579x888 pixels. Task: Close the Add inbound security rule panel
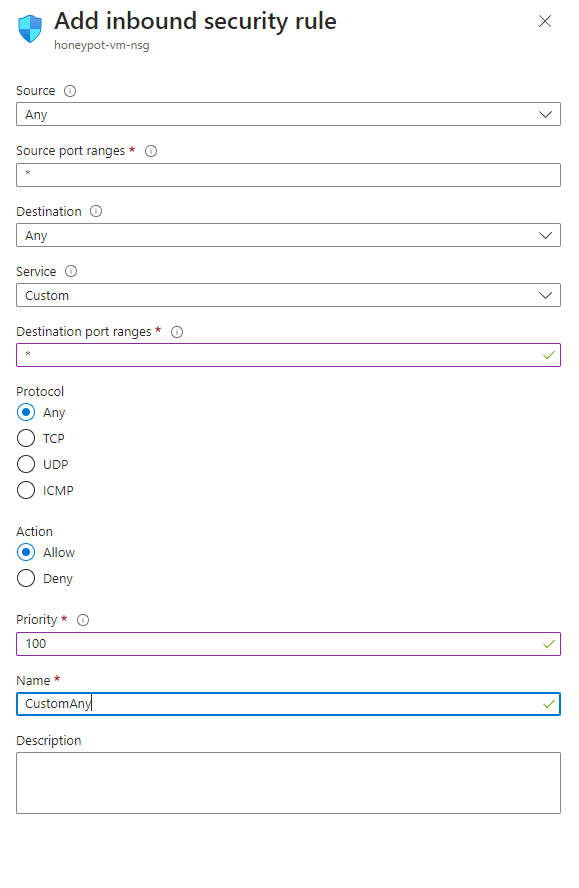(x=545, y=21)
